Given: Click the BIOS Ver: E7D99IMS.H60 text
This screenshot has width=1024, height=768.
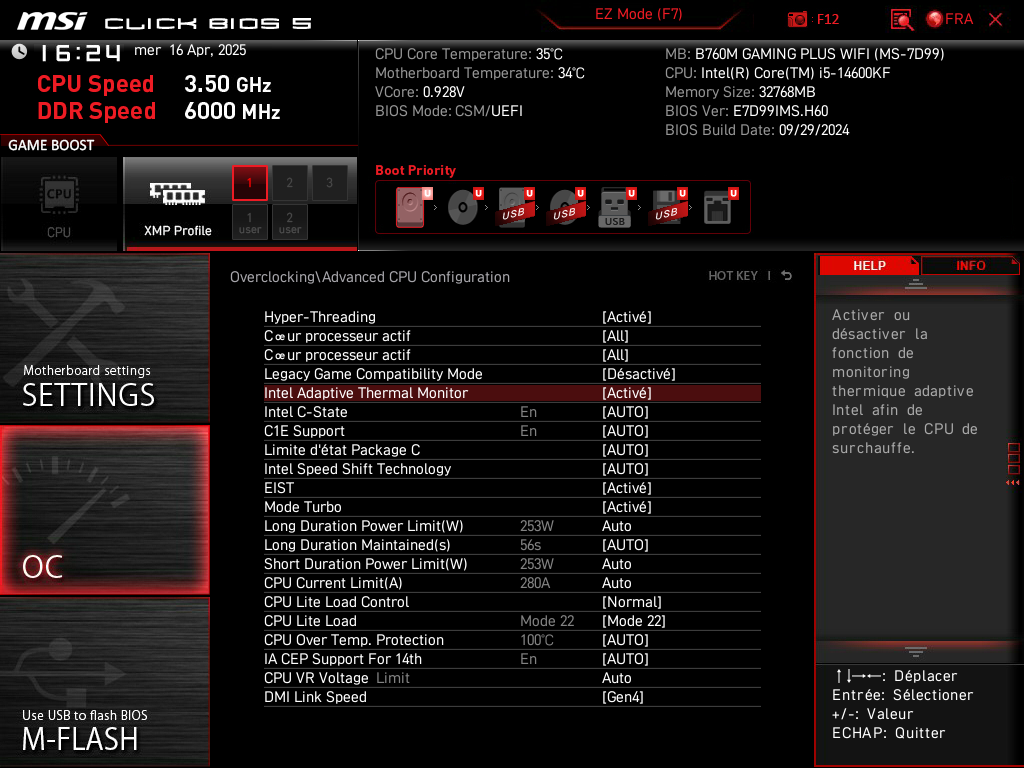Looking at the screenshot, I should pyautogui.click(x=746, y=111).
